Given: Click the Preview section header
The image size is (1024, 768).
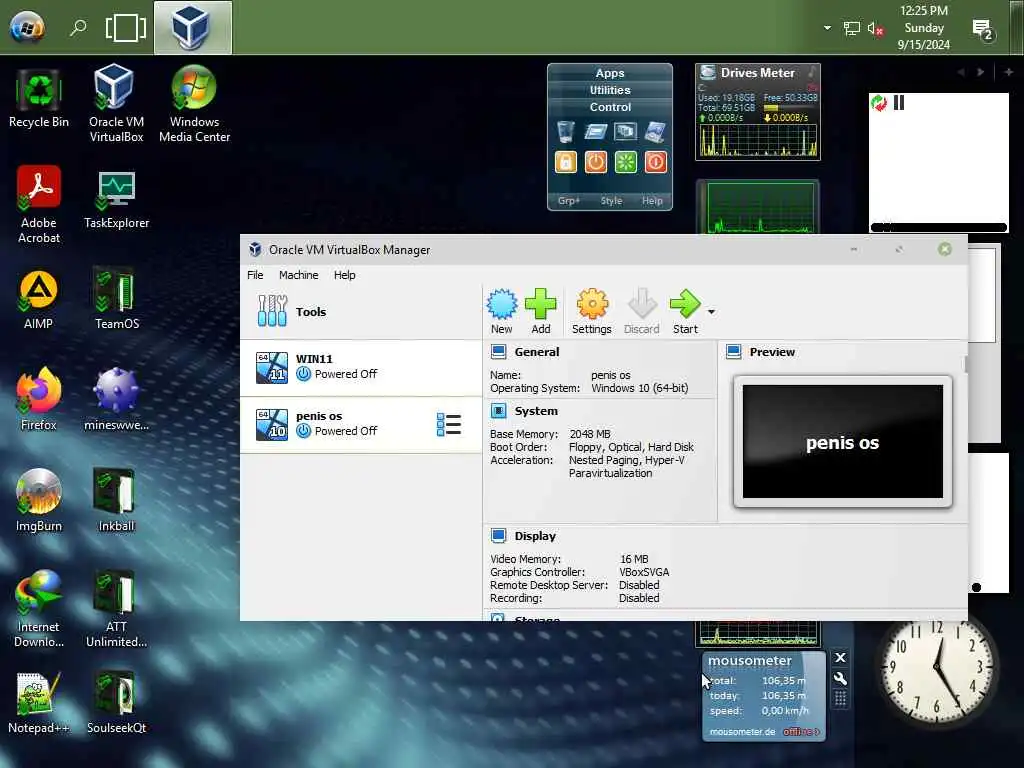Looking at the screenshot, I should pyautogui.click(x=772, y=352).
